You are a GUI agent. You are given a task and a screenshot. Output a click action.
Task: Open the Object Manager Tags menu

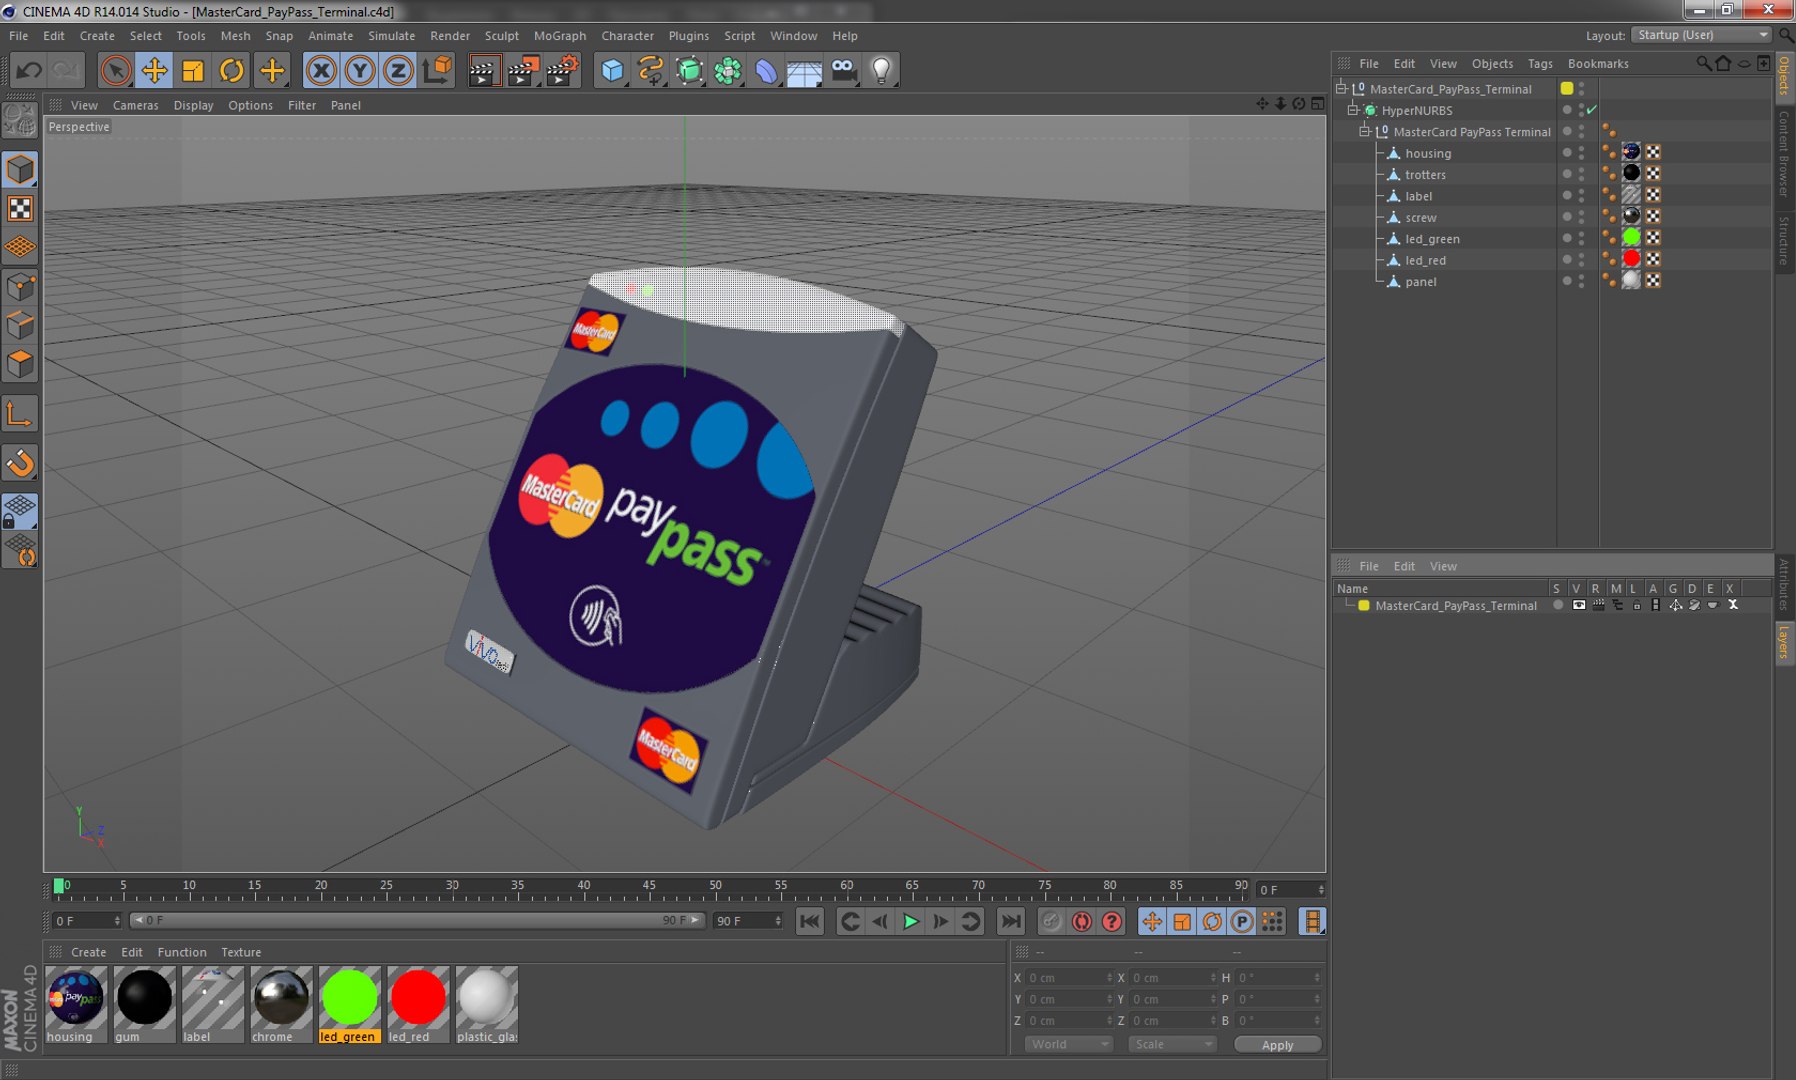tap(1540, 63)
